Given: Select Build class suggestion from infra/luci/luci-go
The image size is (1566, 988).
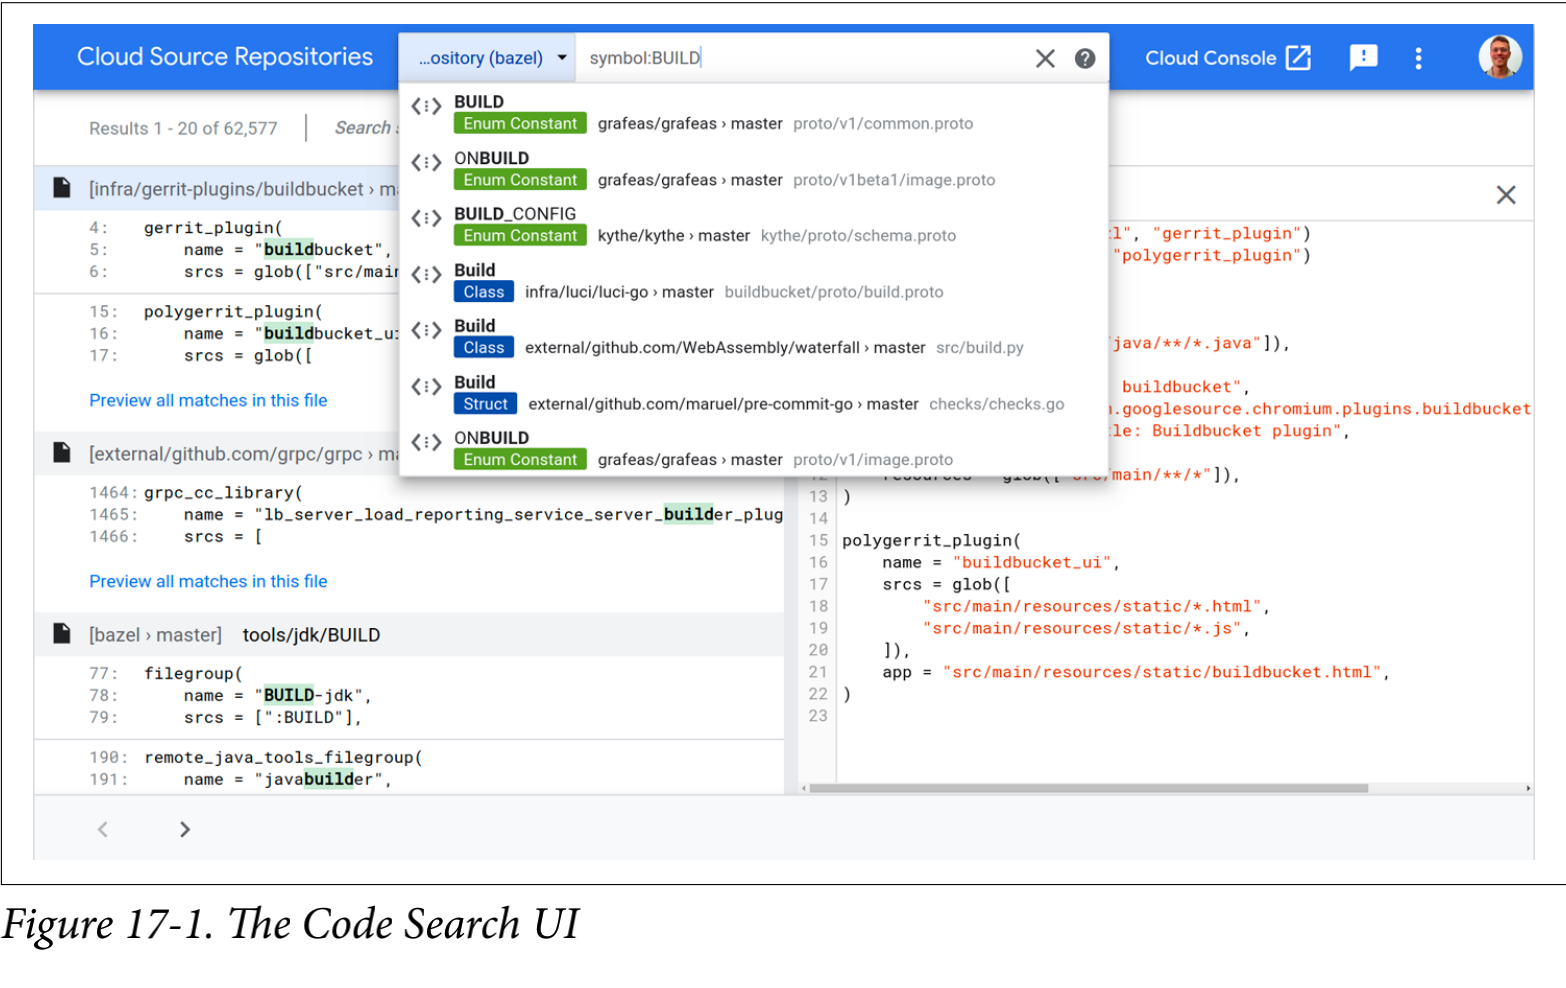Looking at the screenshot, I should [754, 281].
